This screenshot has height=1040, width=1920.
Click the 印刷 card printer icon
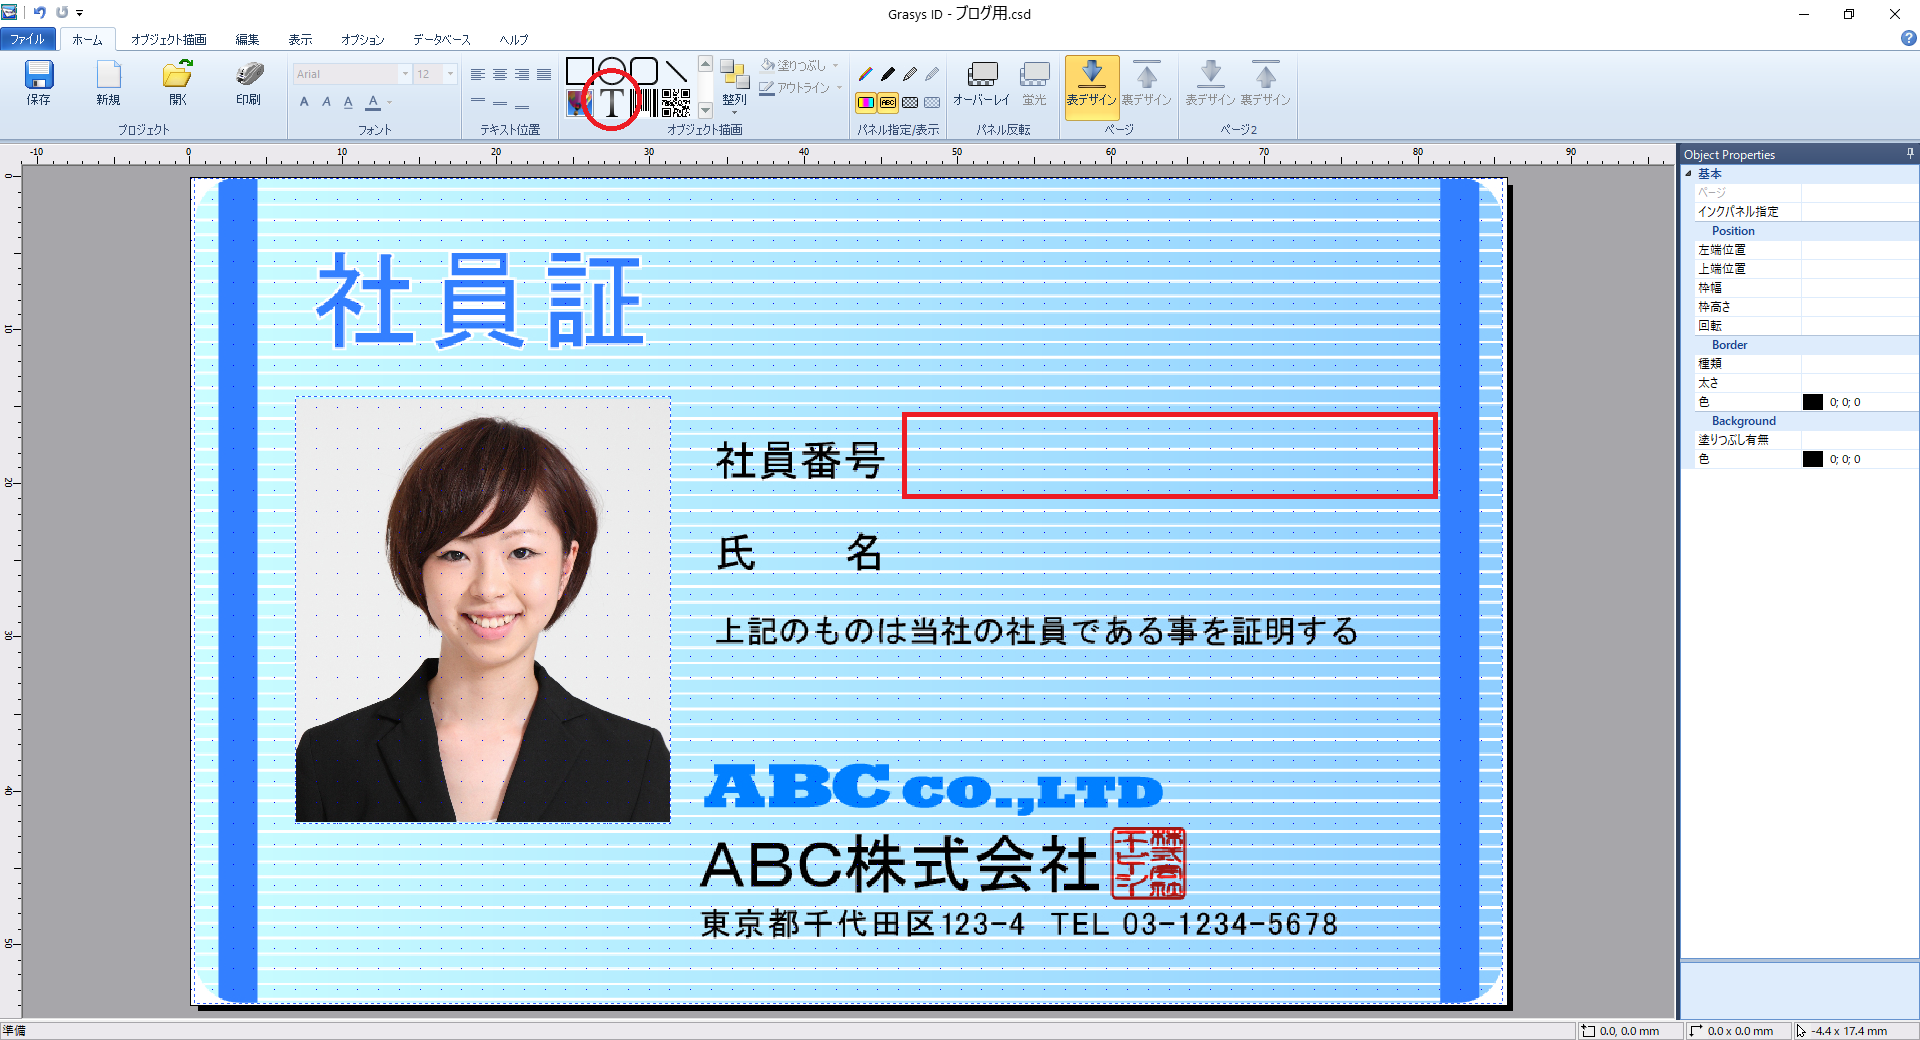[x=248, y=74]
